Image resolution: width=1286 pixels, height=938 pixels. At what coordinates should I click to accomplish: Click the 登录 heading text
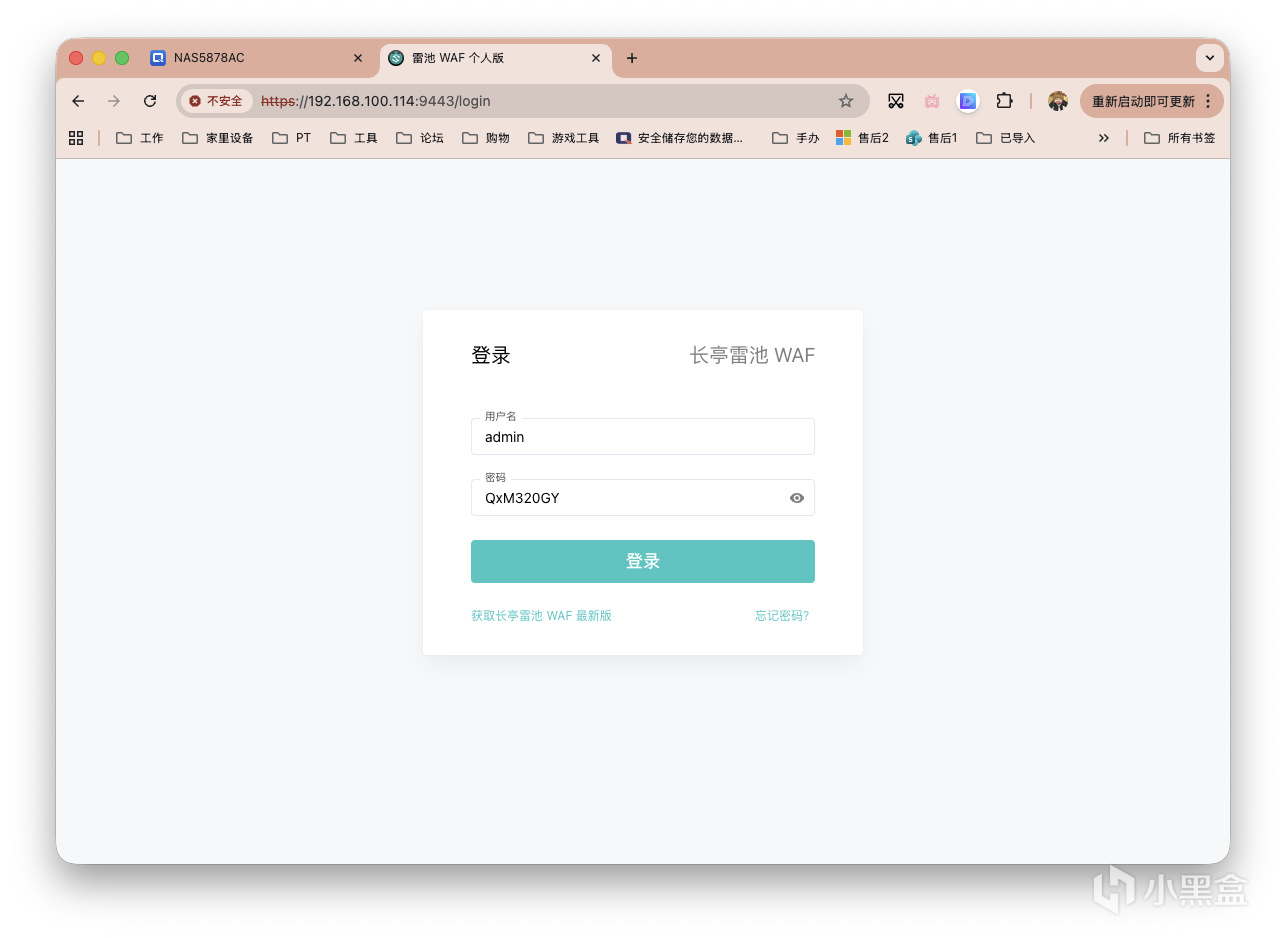click(491, 355)
